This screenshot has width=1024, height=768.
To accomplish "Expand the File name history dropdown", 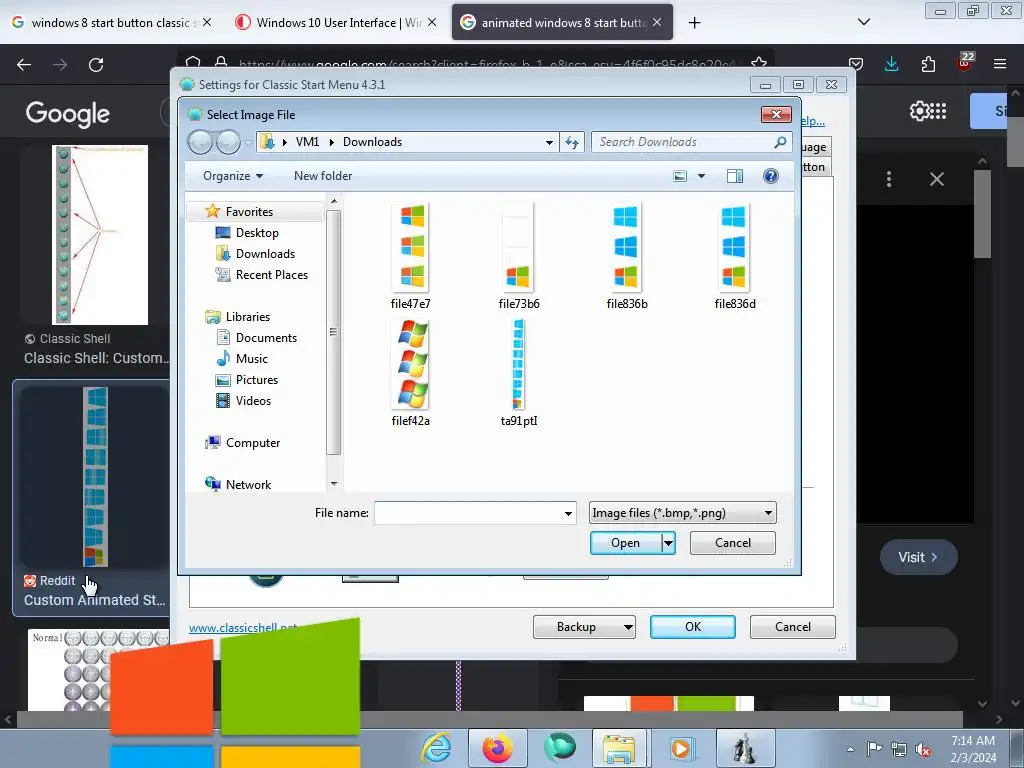I will tap(568, 513).
